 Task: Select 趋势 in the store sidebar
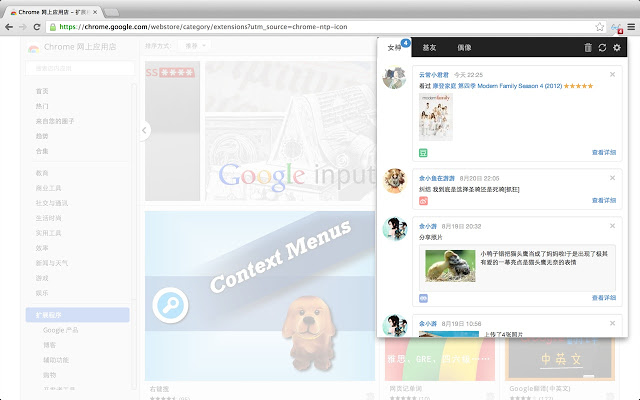[x=42, y=136]
